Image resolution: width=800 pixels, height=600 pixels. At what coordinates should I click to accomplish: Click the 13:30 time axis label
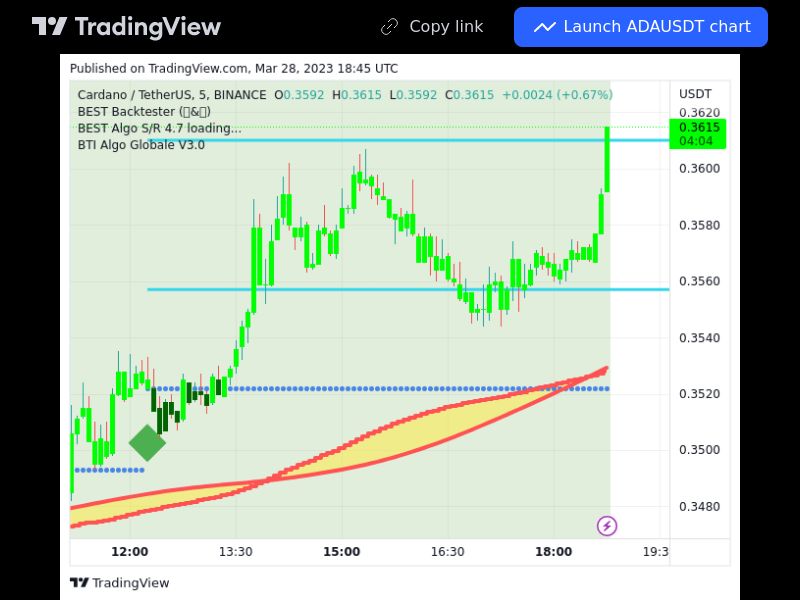point(236,552)
